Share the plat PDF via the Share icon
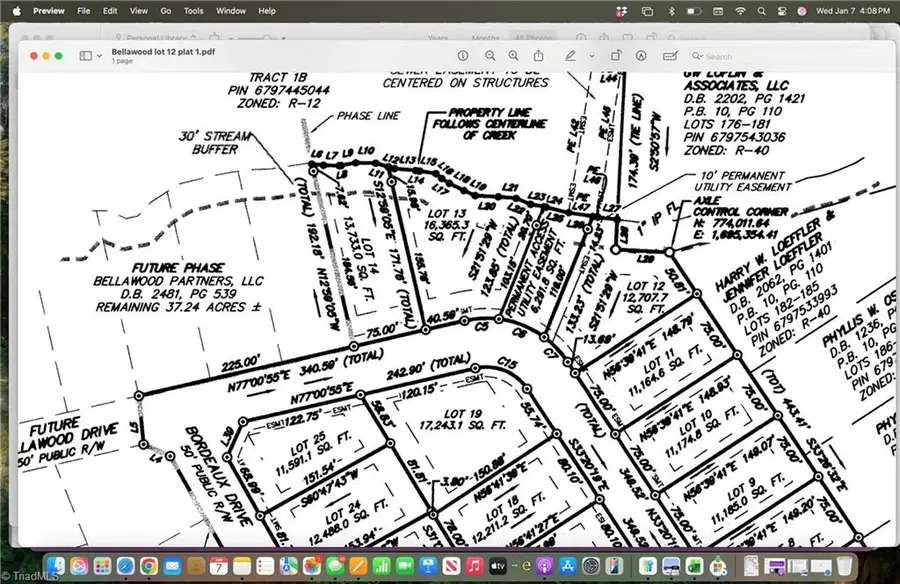The width and height of the screenshot is (900, 584). (x=539, y=55)
